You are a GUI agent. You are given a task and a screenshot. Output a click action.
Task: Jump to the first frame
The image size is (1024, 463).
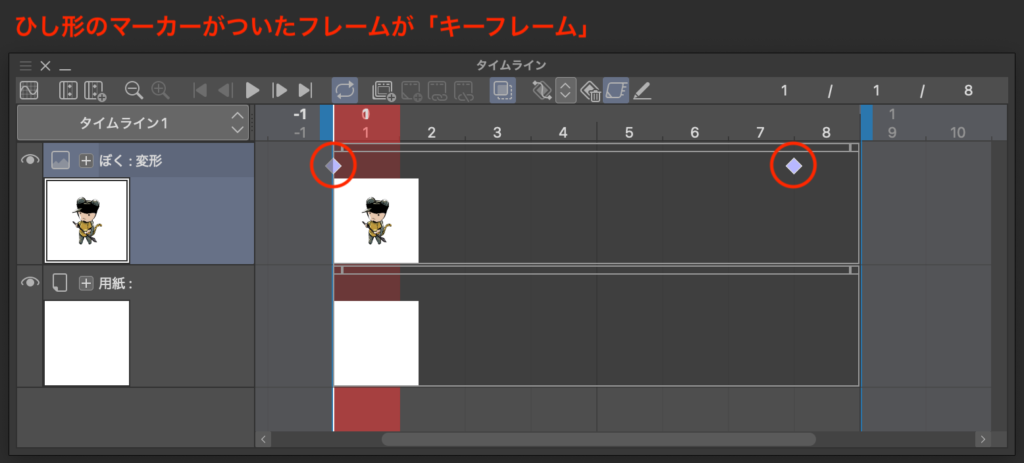(200, 90)
